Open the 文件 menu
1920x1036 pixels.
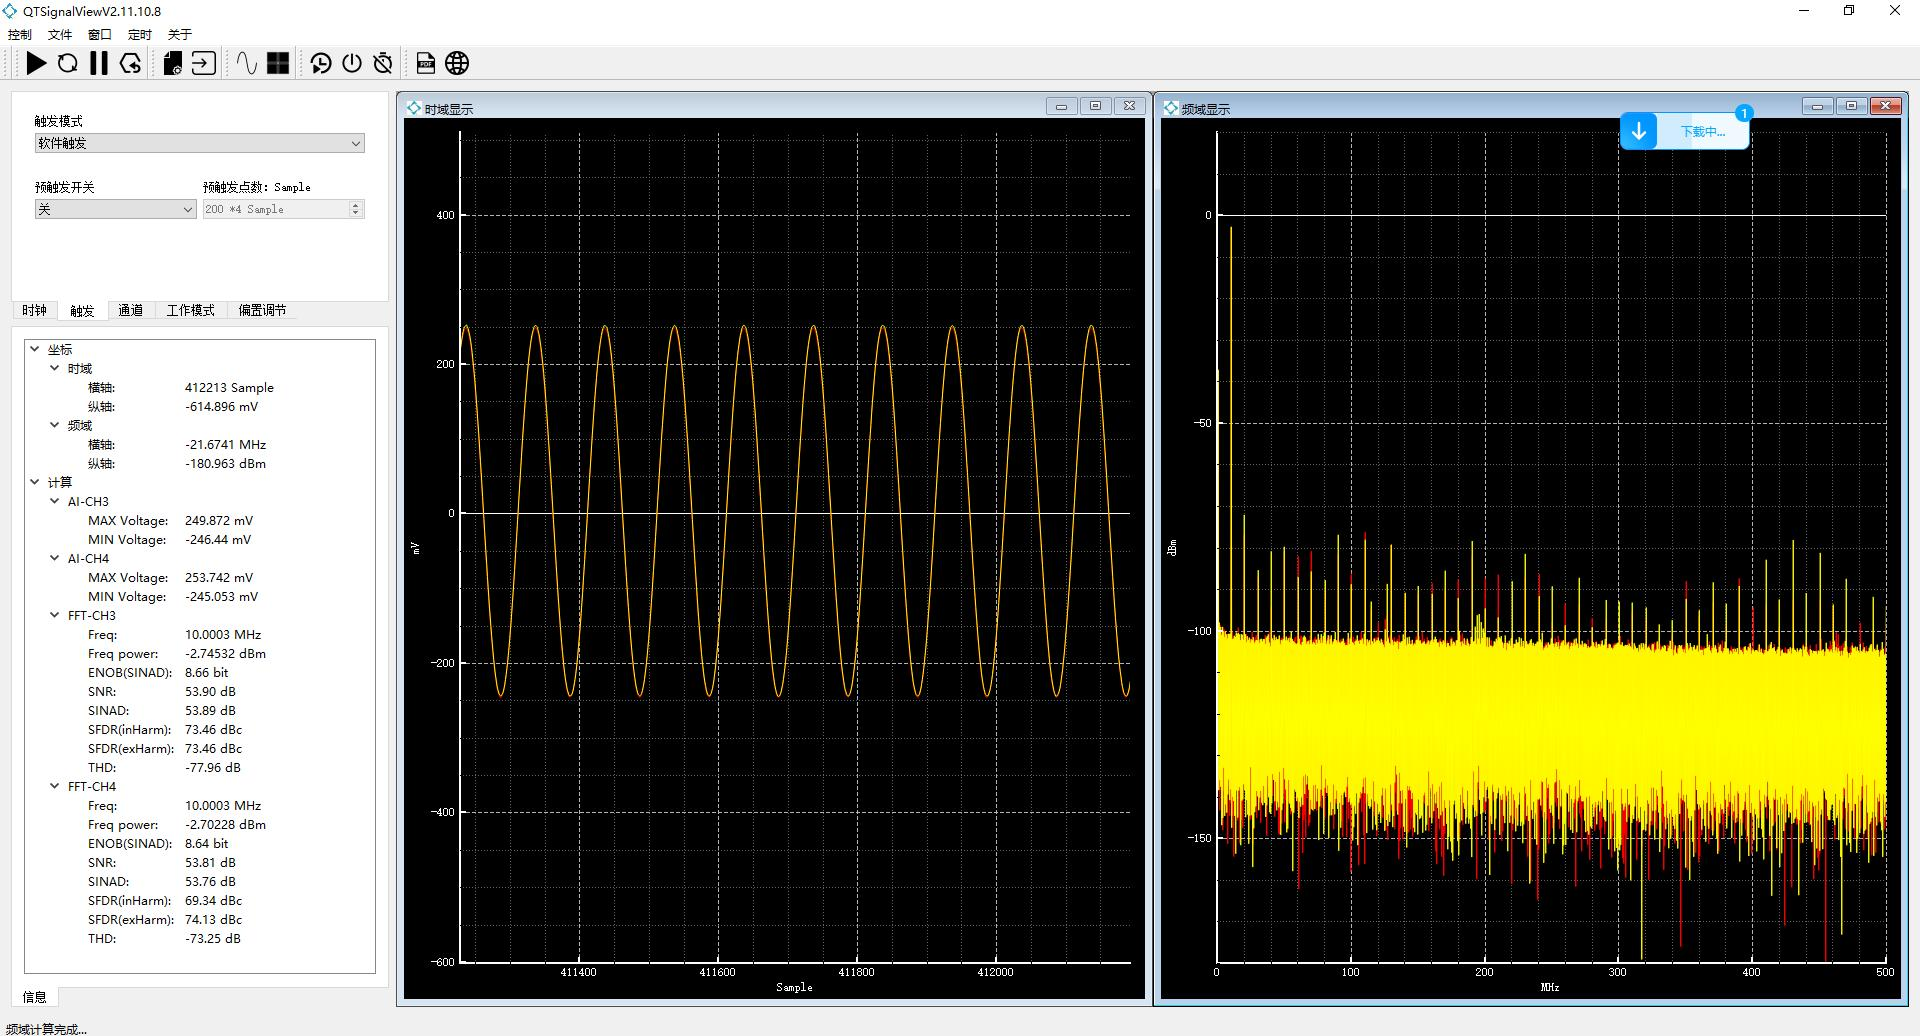59,34
